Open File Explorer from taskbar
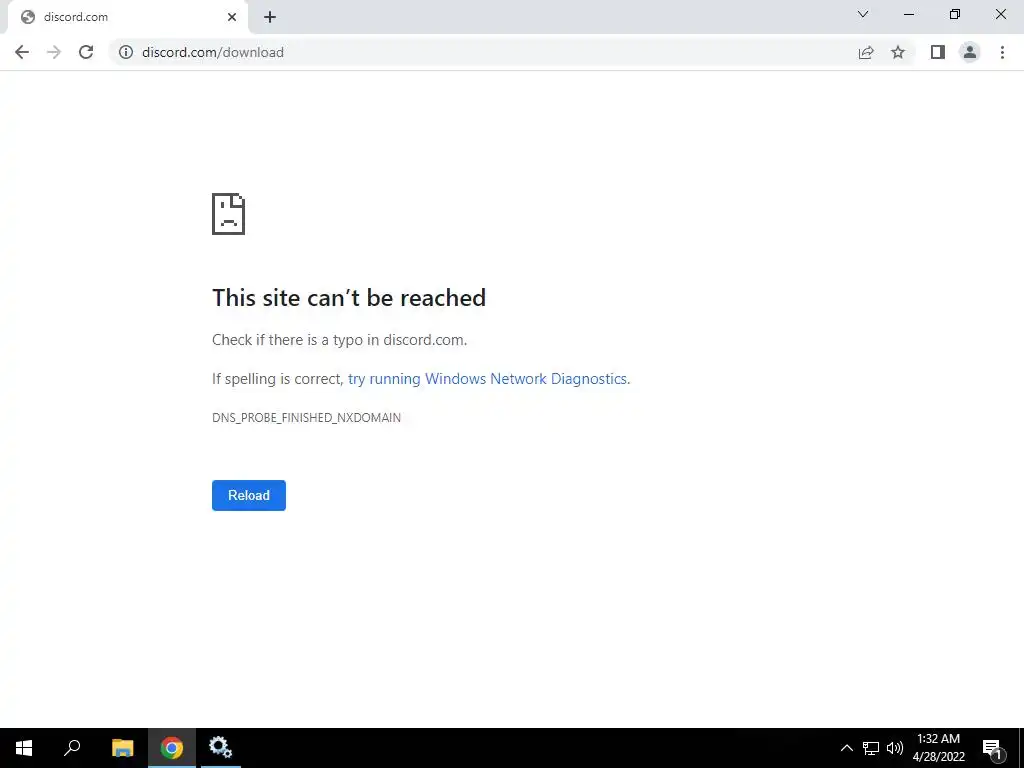The width and height of the screenshot is (1024, 768). tap(122, 748)
